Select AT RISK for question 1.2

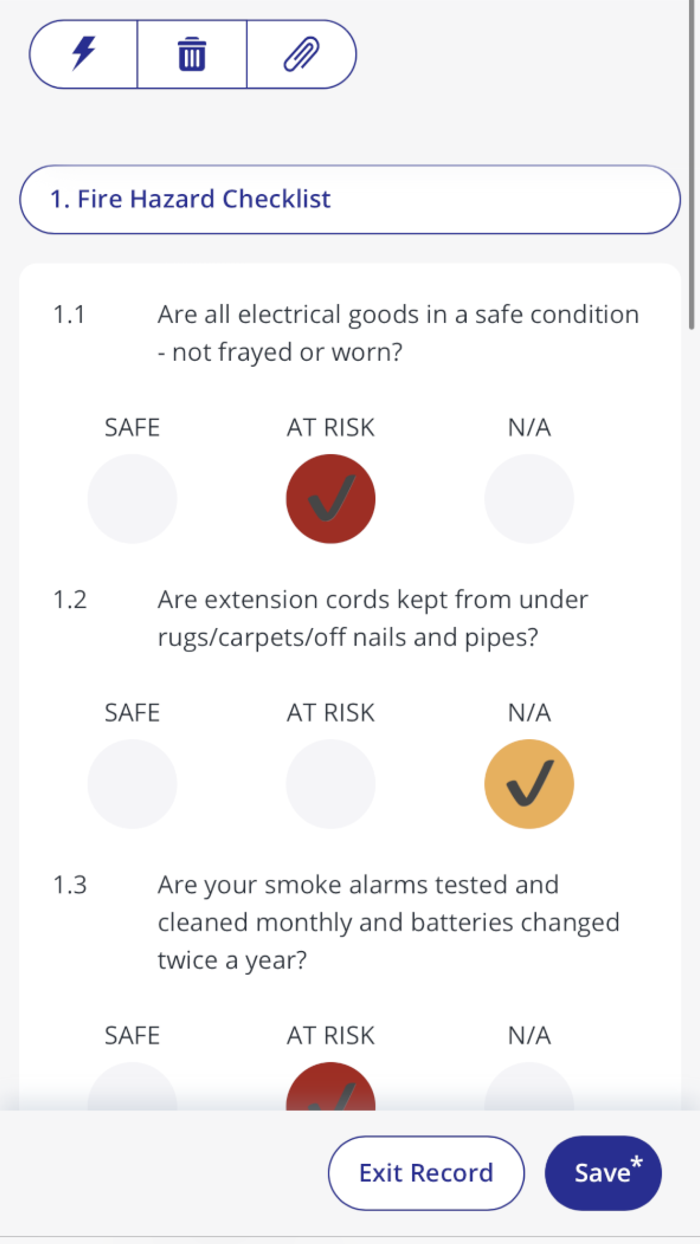click(330, 783)
